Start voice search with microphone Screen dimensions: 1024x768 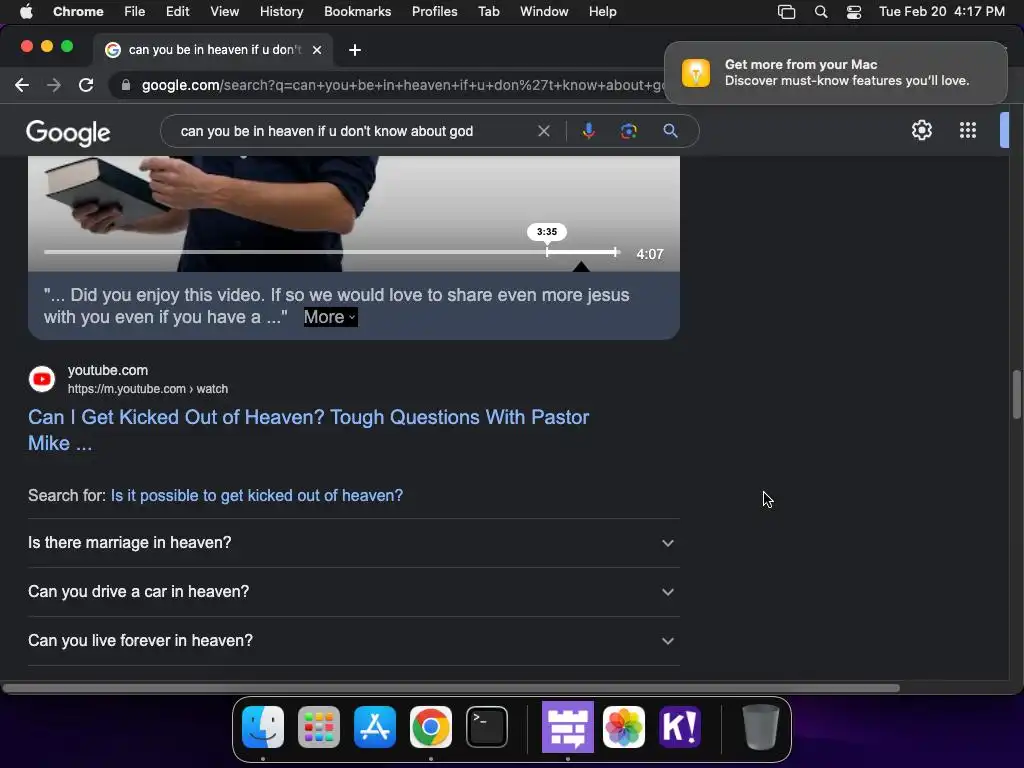(x=588, y=131)
